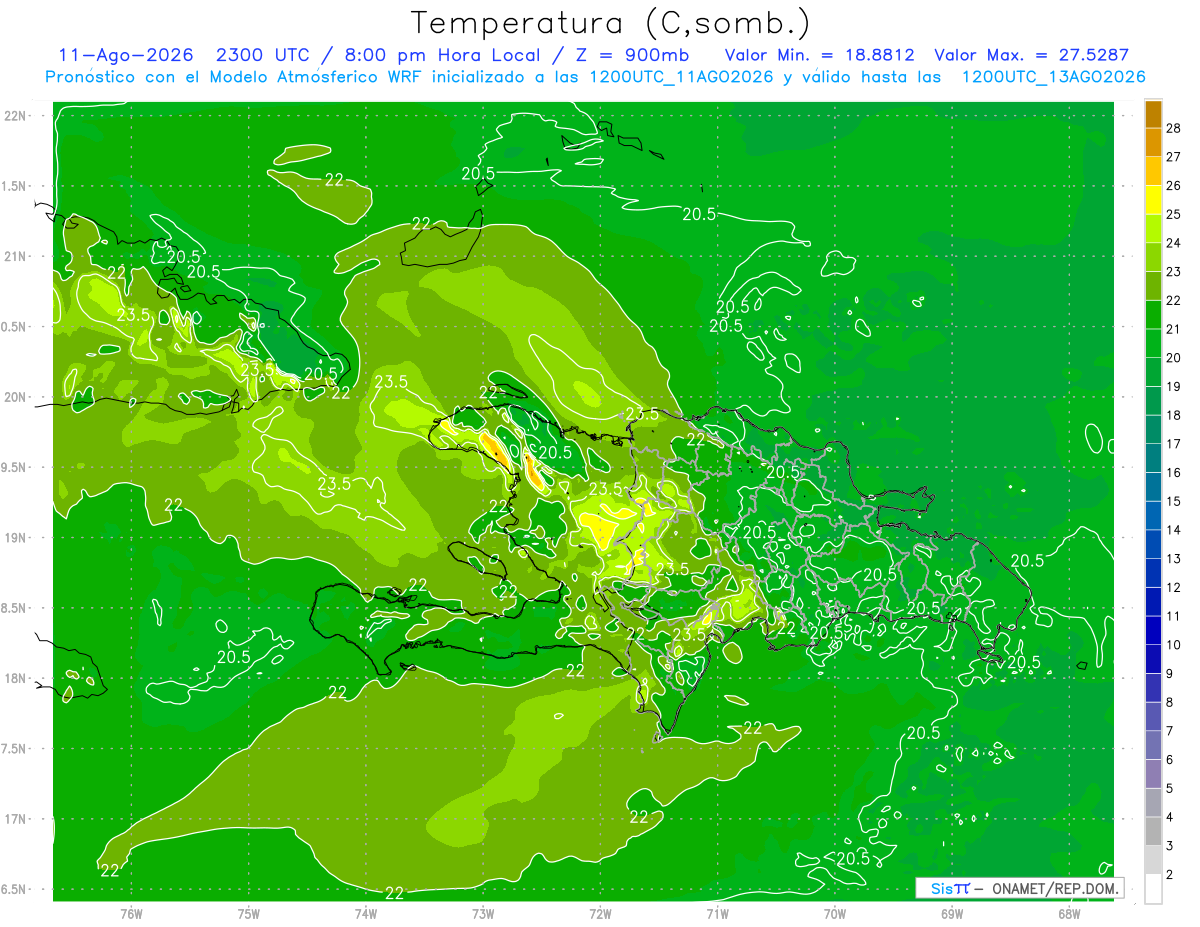Screen dimensions: 1200x927
Task: Click the "73W" longitude axis label
Action: (x=483, y=914)
